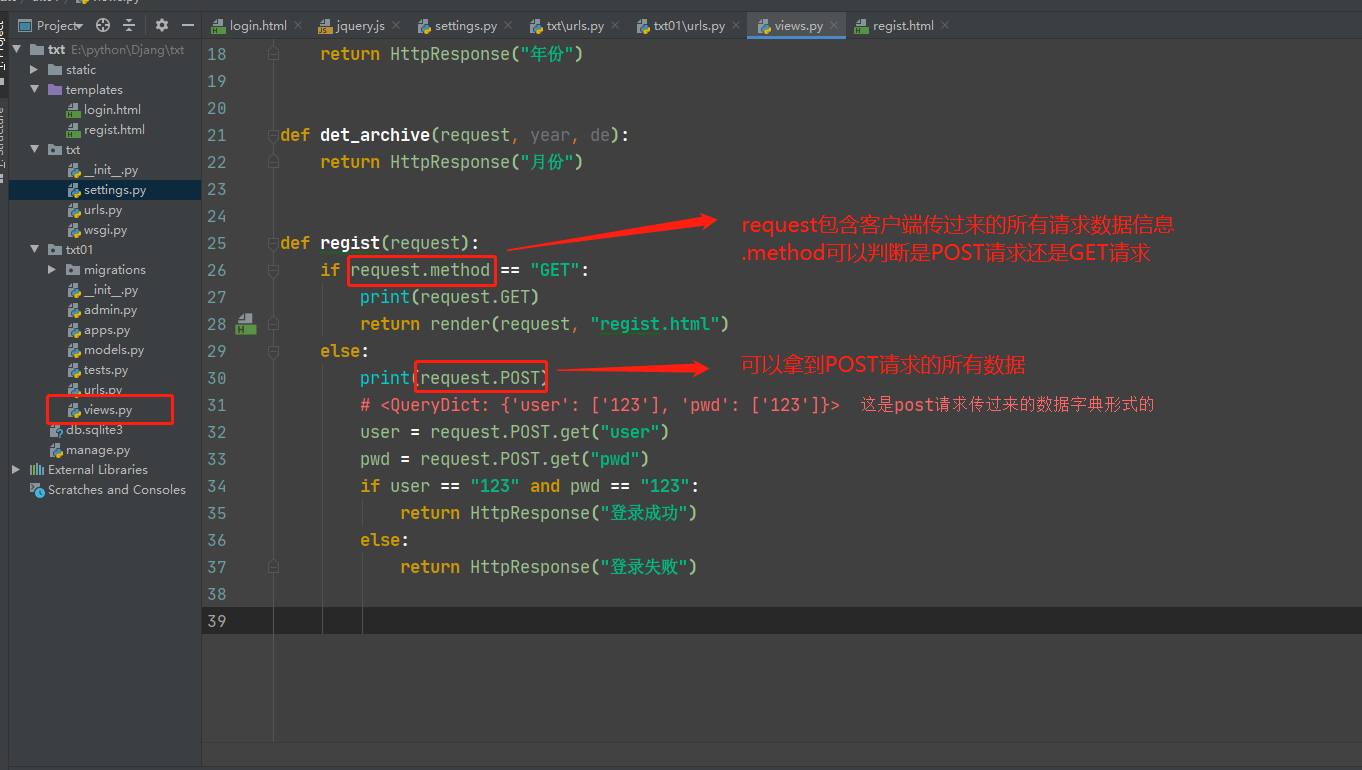Collapse the root txt project folder

click(x=16, y=49)
